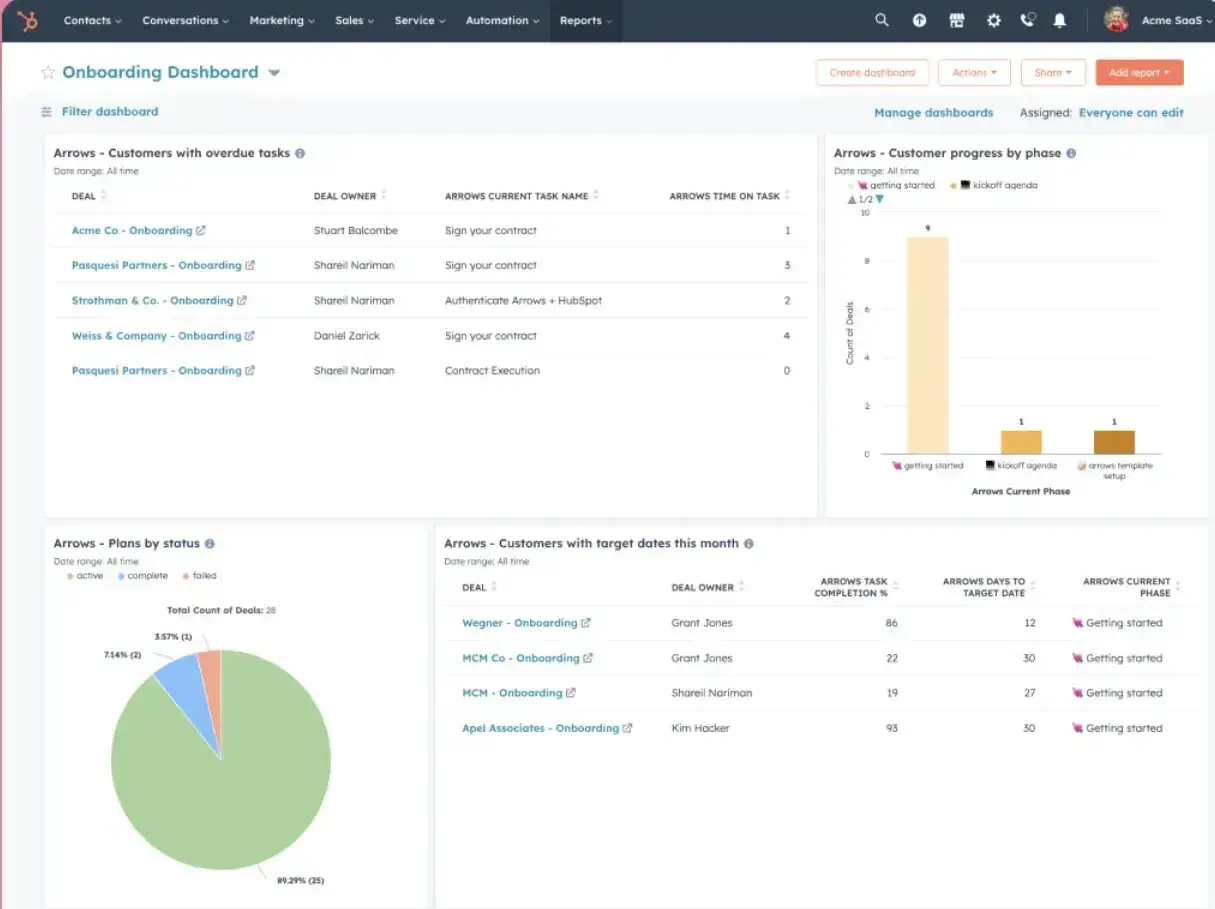This screenshot has width=1215, height=909.
Task: Open the settings gear
Action: [x=993, y=20]
